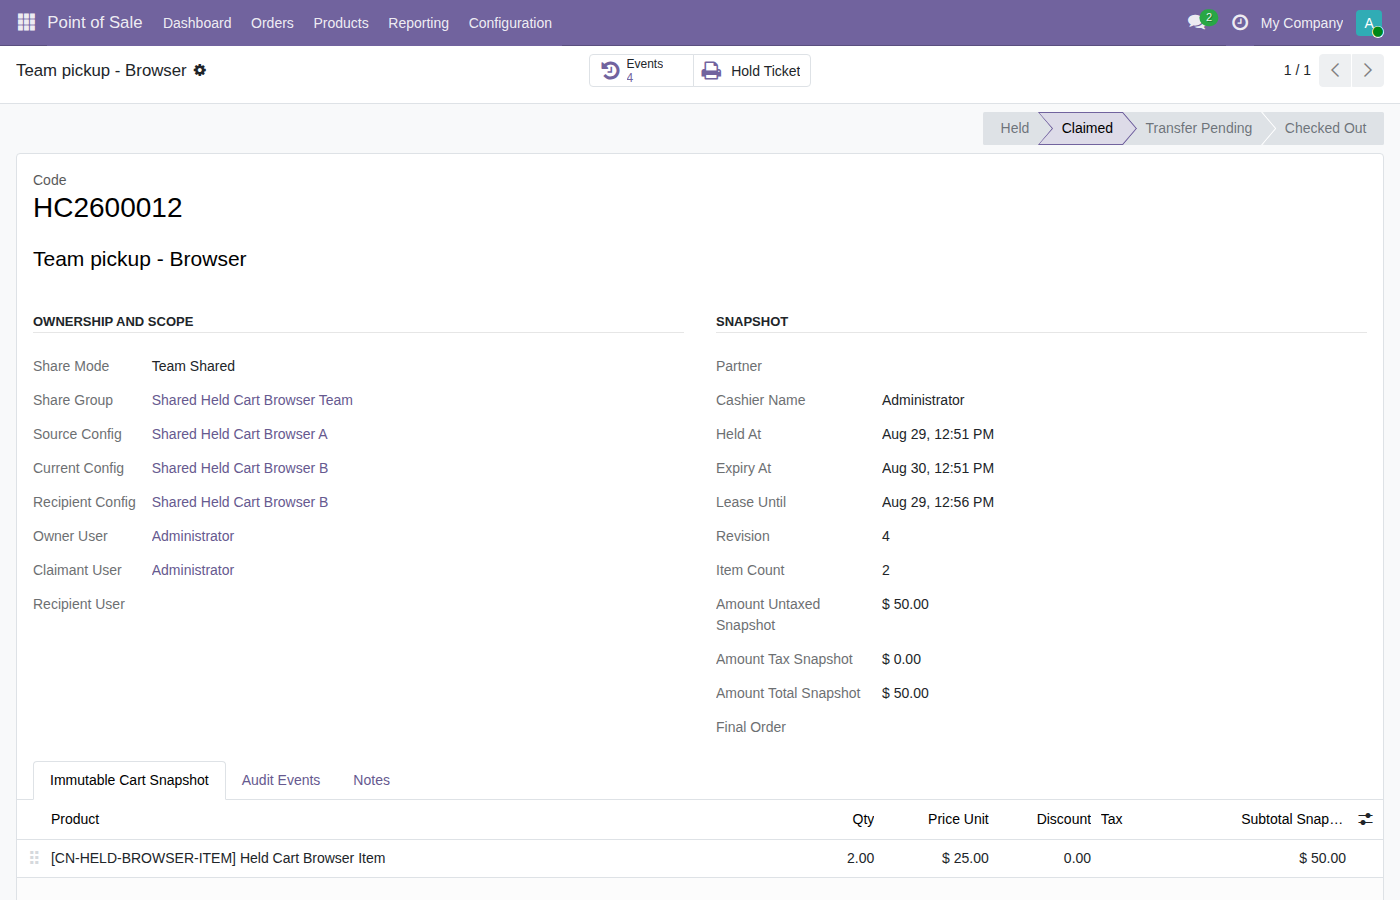Click the Item Count value 2

click(886, 570)
